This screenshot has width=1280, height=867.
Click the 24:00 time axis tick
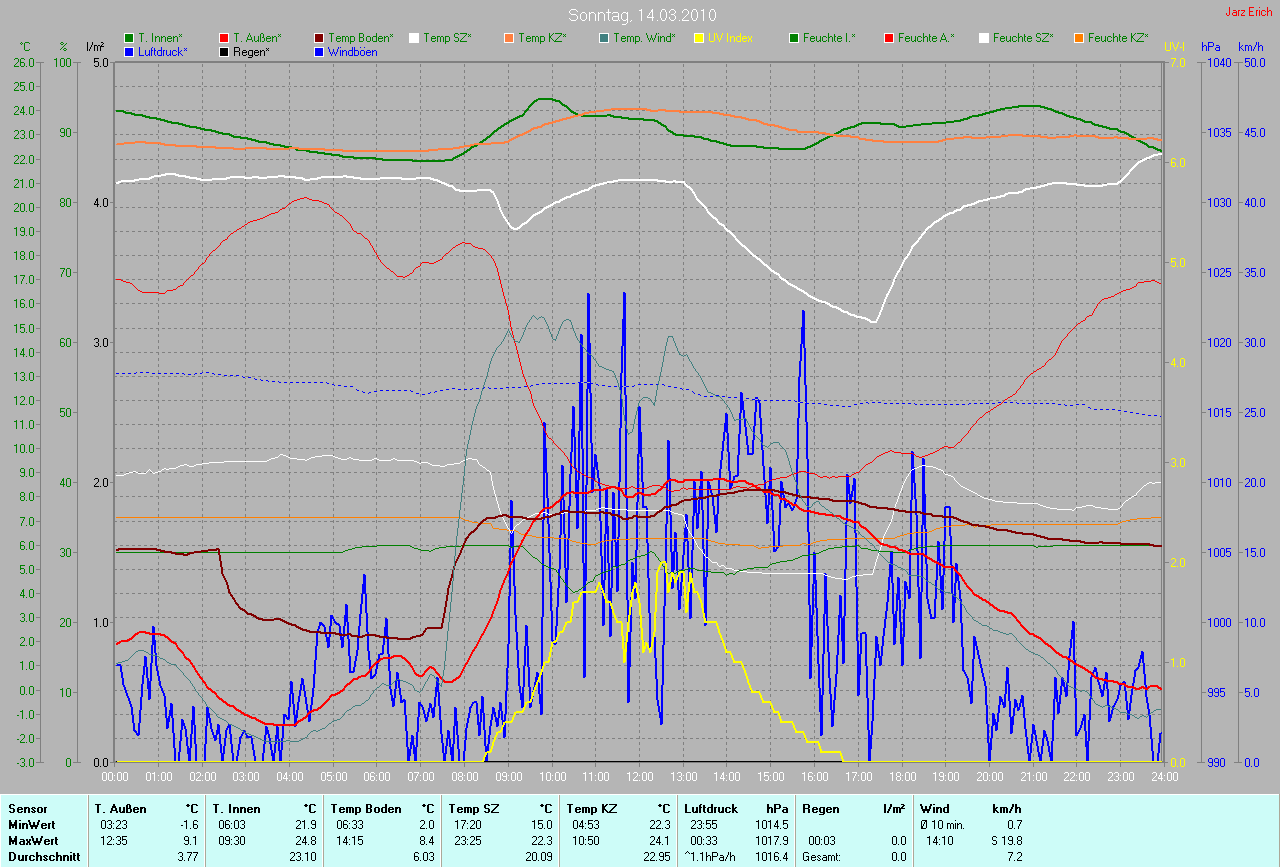[x=1163, y=777]
